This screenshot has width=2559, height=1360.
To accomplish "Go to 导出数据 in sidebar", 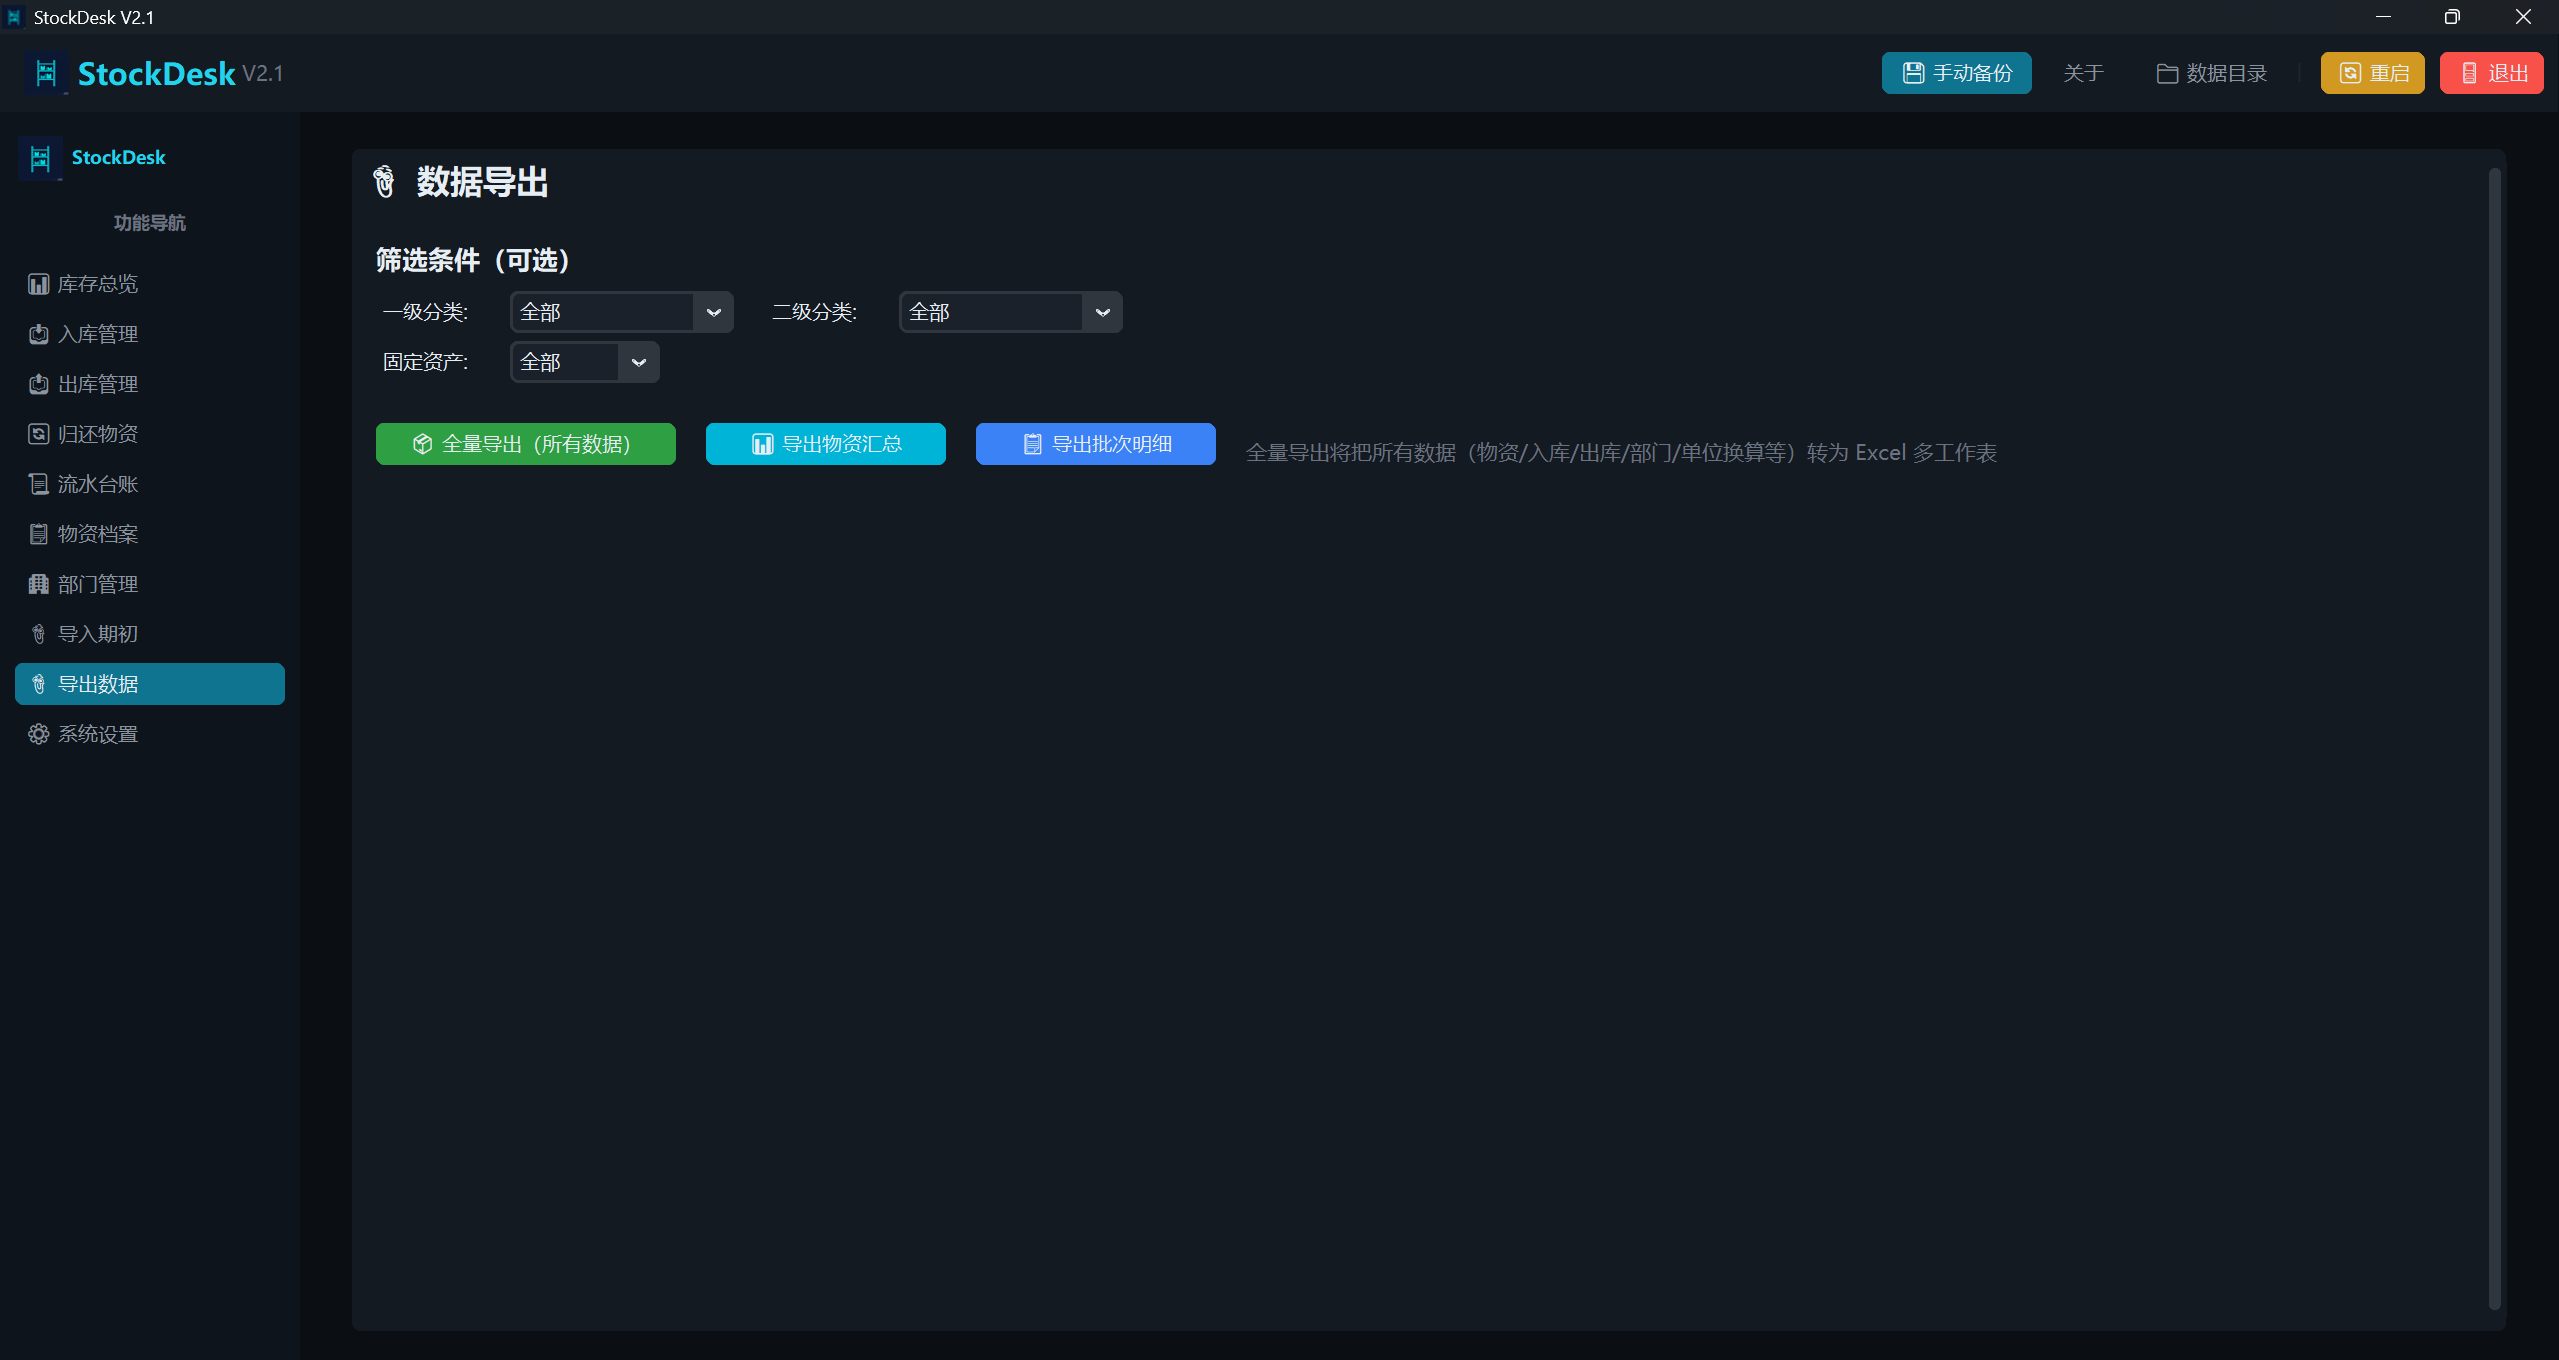I will 150,684.
